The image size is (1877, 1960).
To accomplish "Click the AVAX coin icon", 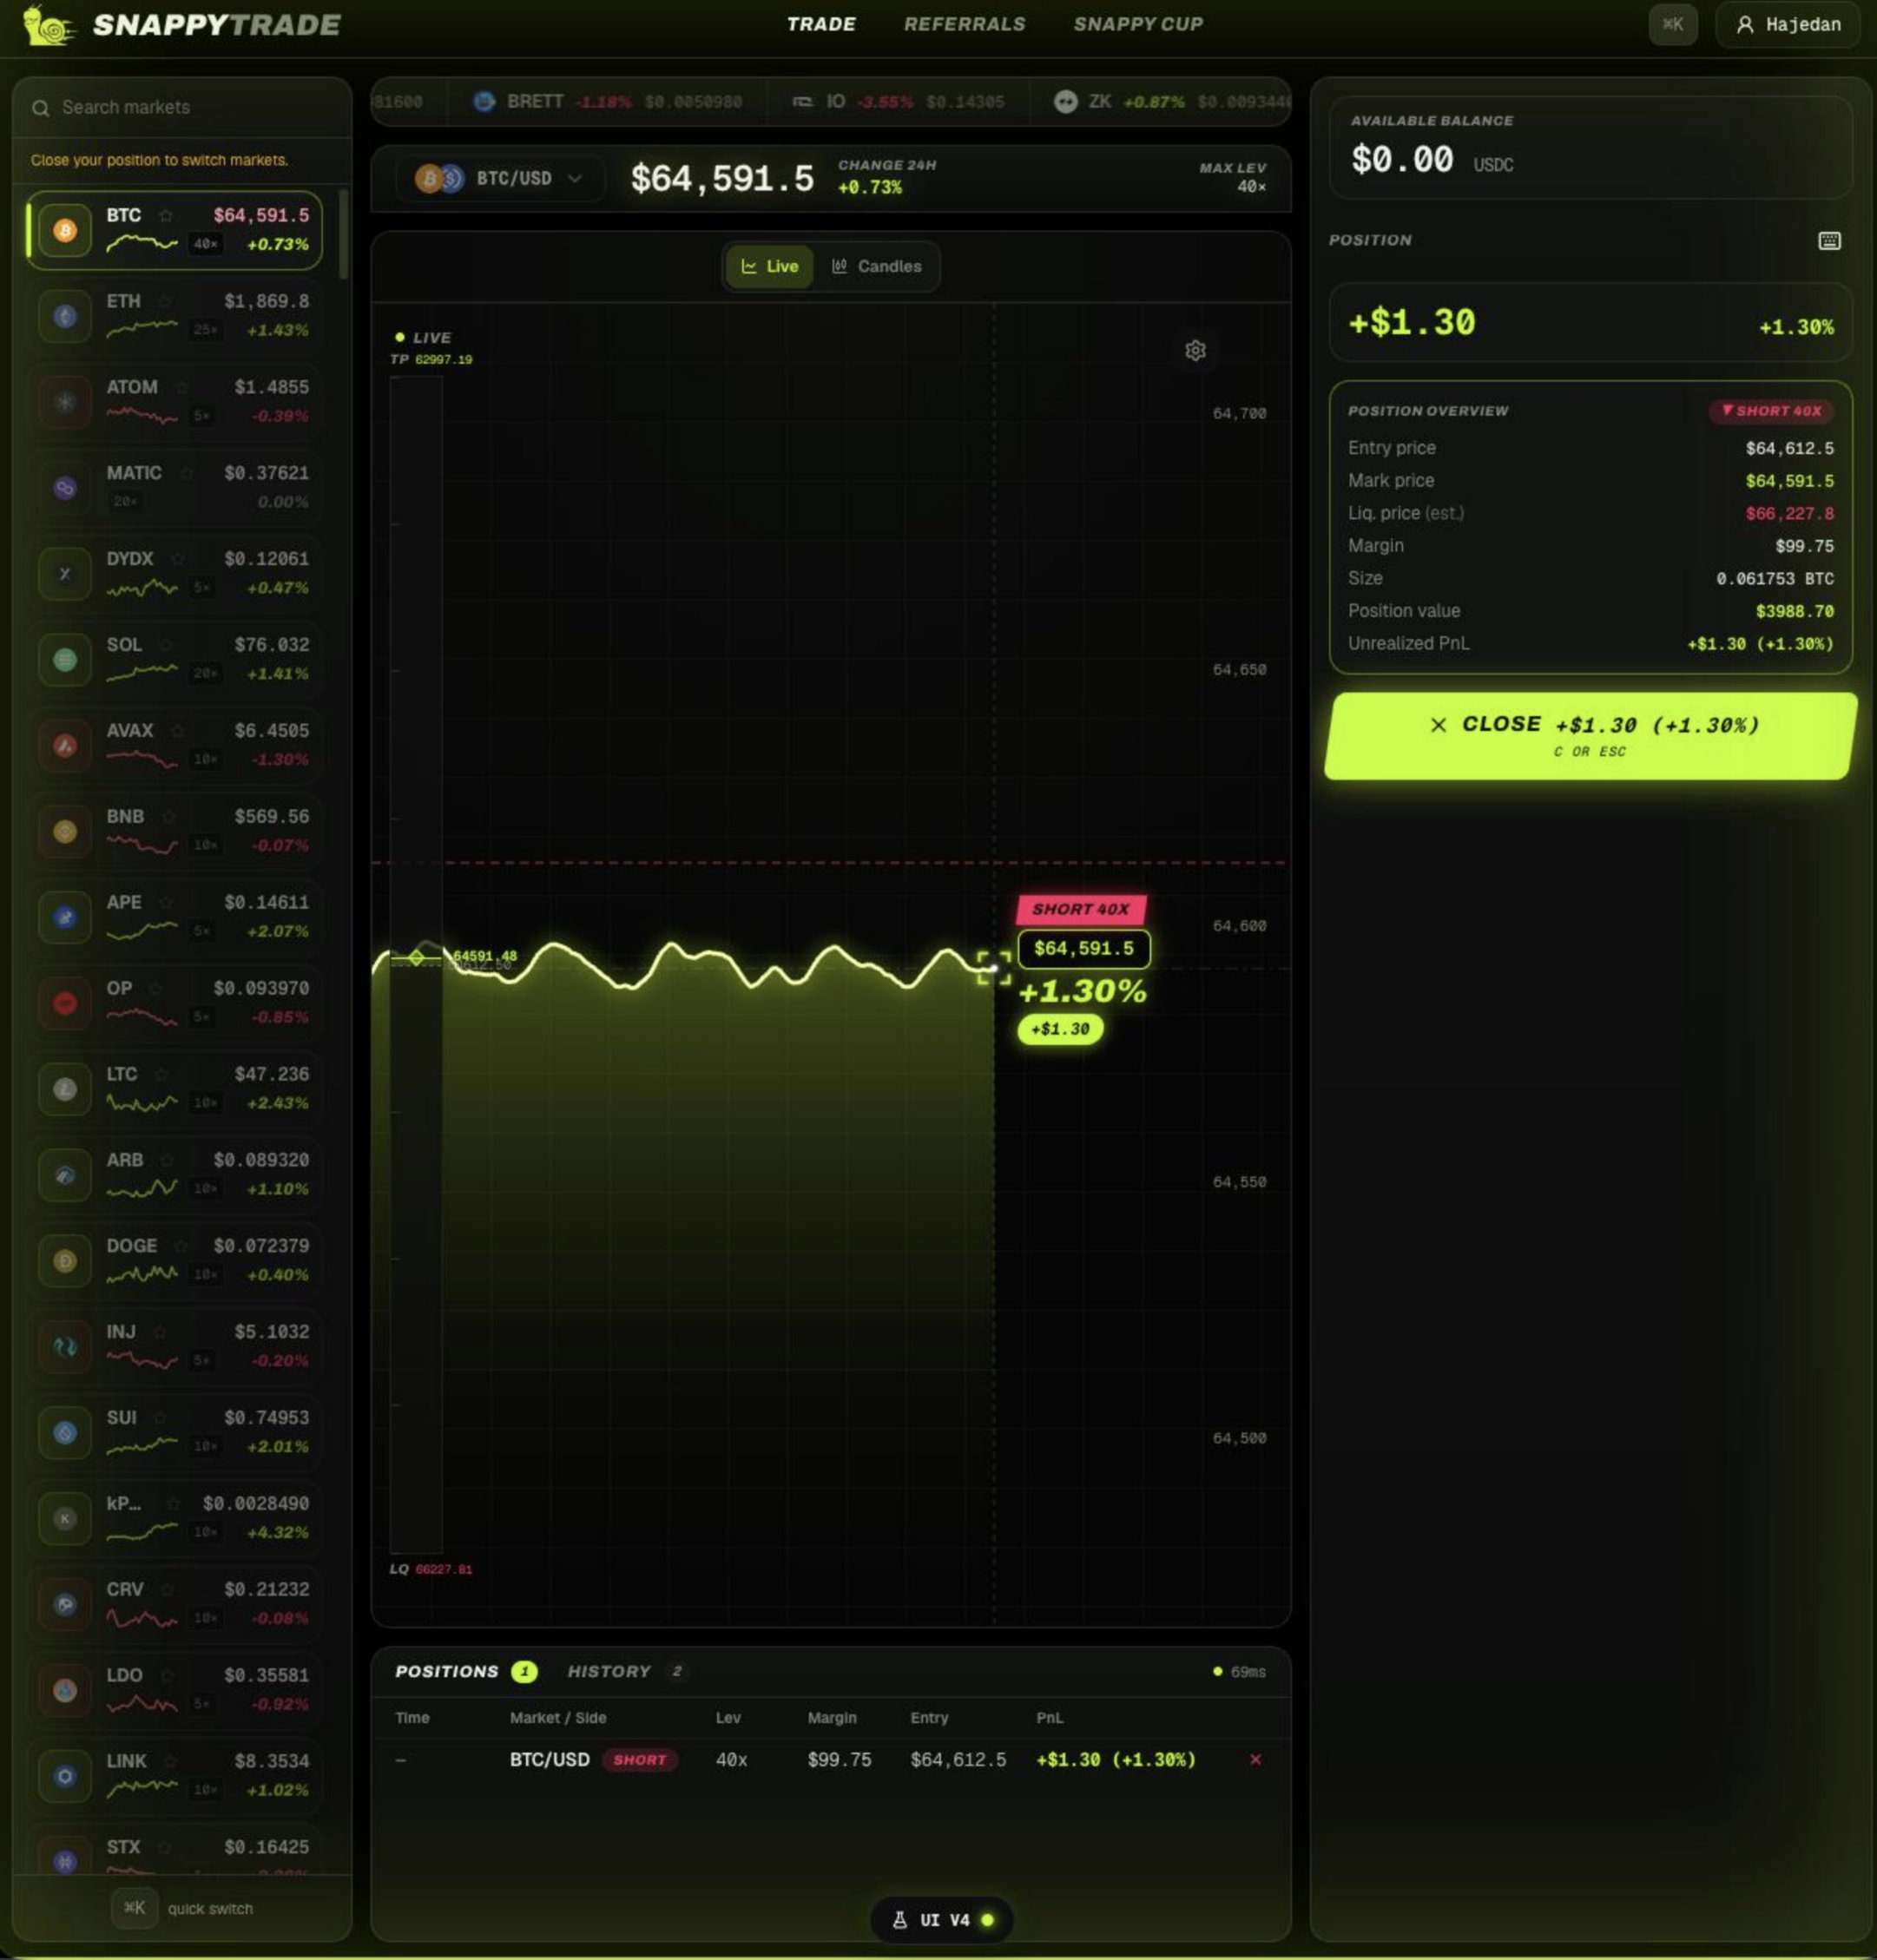I will coord(65,746).
